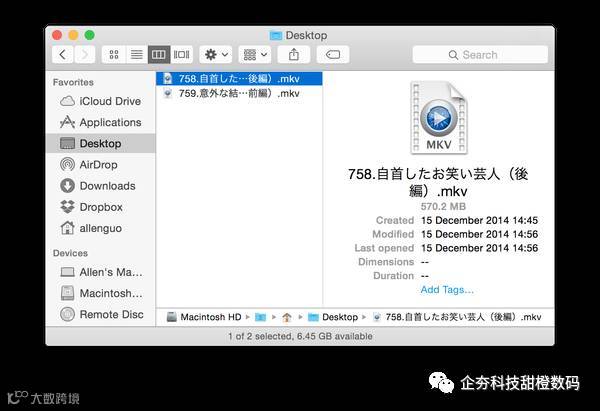
Task: Select Macintosh... drive in sidebar
Action: click(101, 294)
